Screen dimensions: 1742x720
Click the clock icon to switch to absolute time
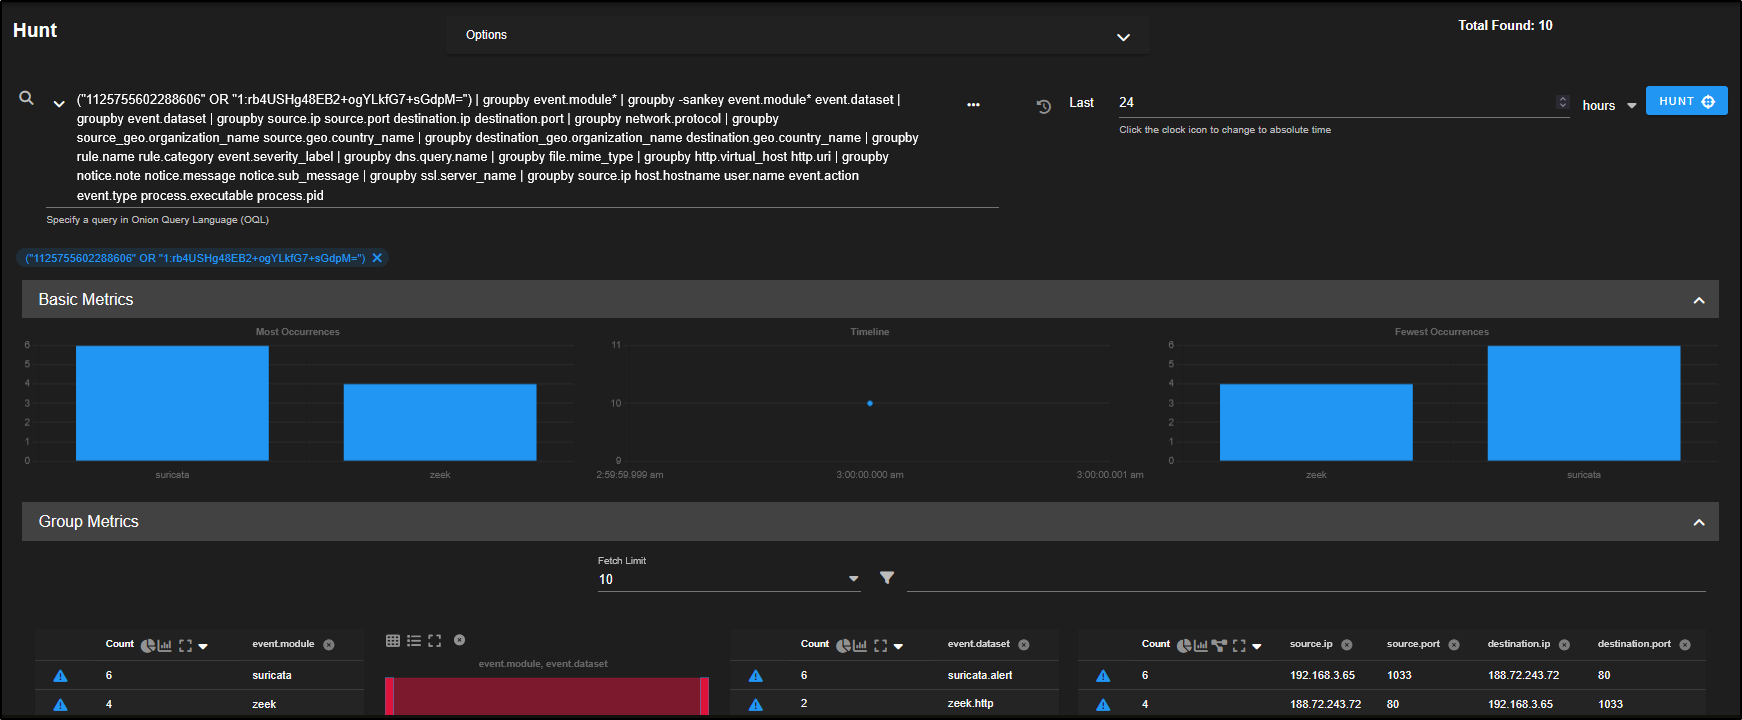1044,106
